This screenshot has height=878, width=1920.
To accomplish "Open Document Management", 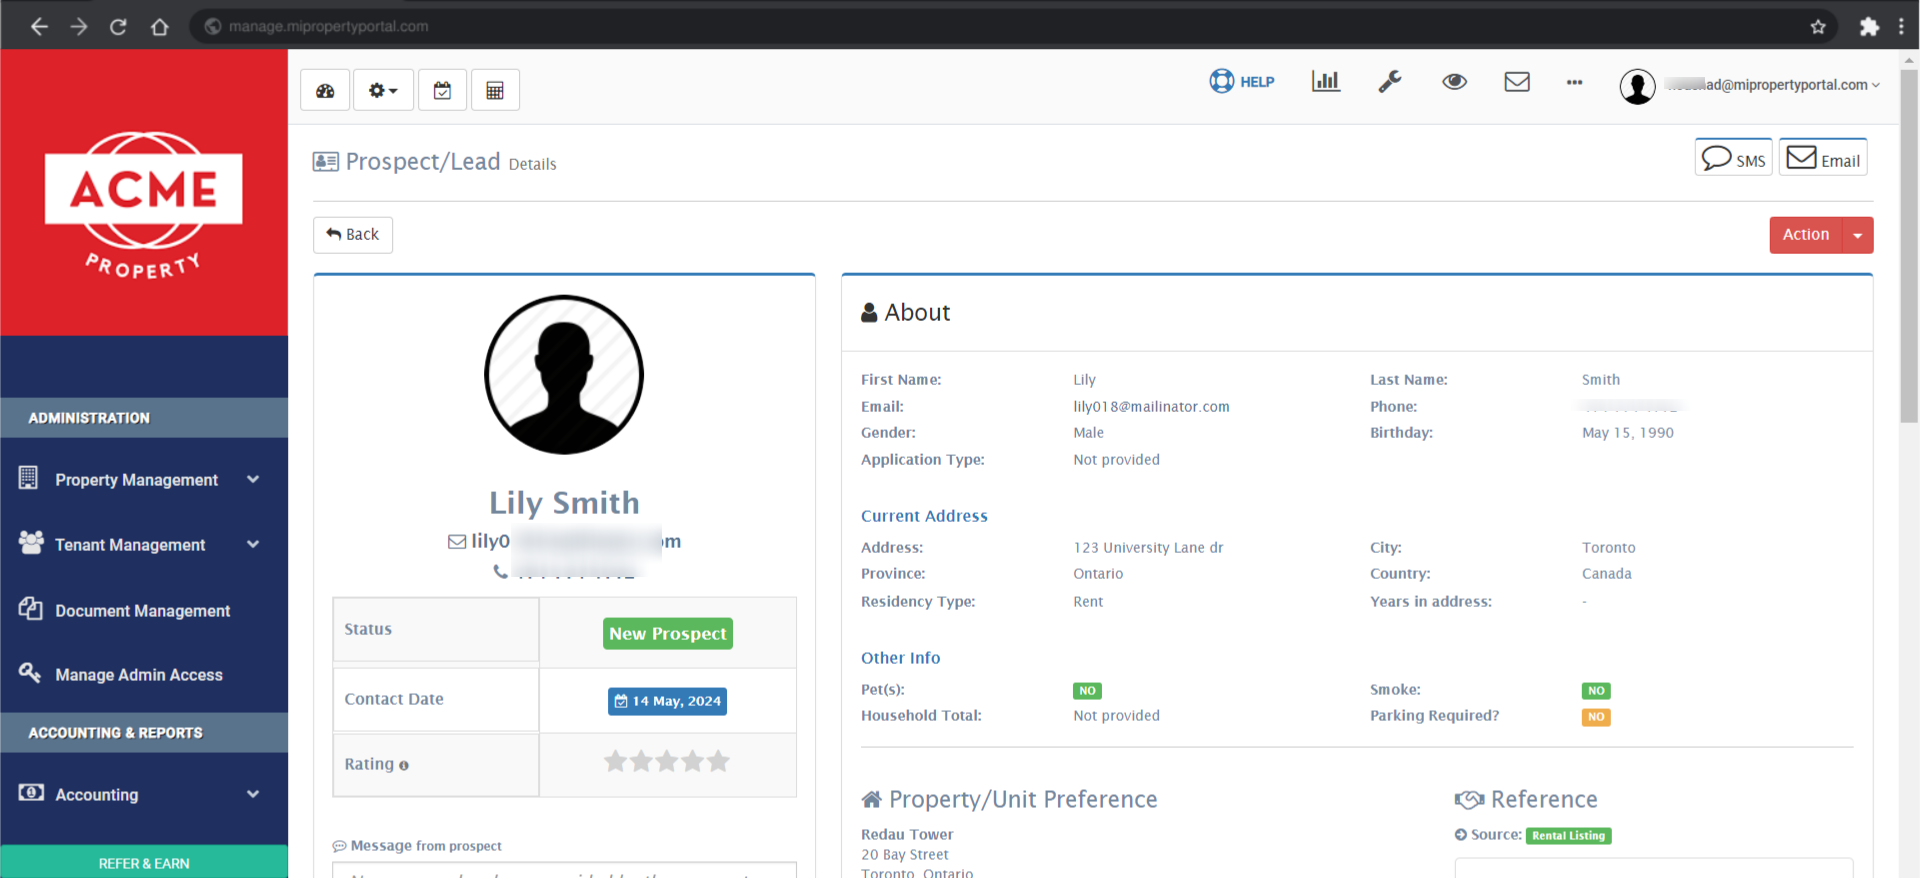I will coord(144,610).
